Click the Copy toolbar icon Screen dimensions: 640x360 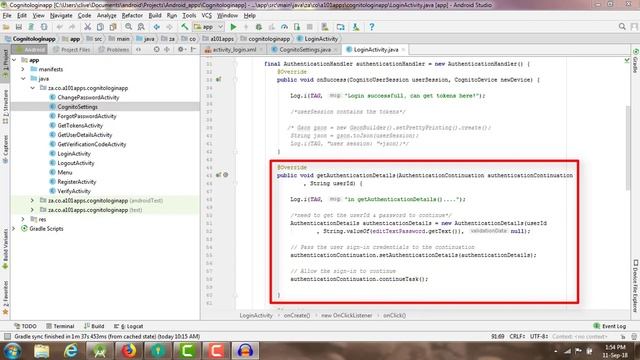coord(100,27)
